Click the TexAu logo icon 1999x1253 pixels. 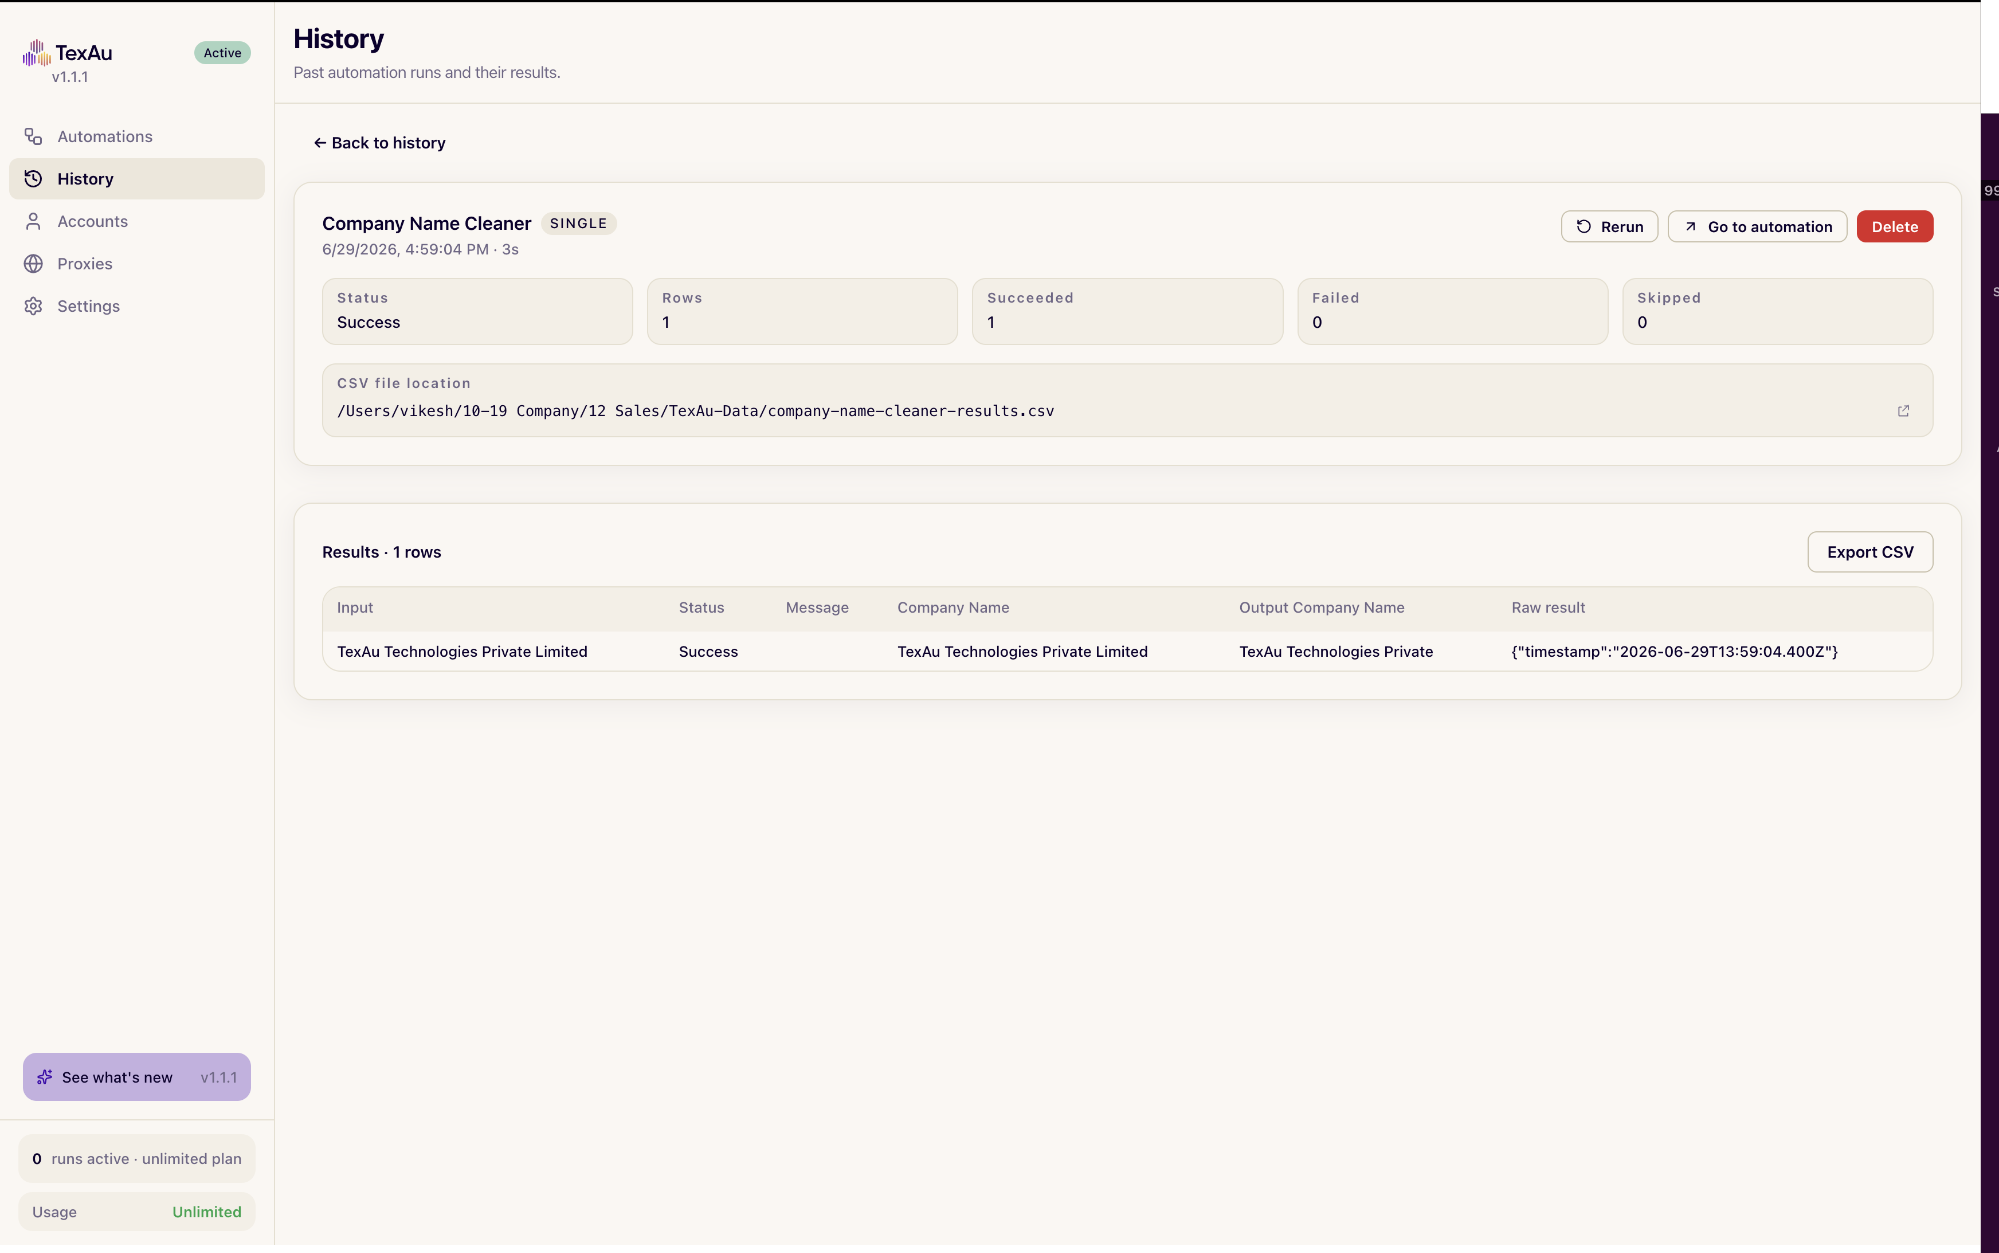(37, 53)
